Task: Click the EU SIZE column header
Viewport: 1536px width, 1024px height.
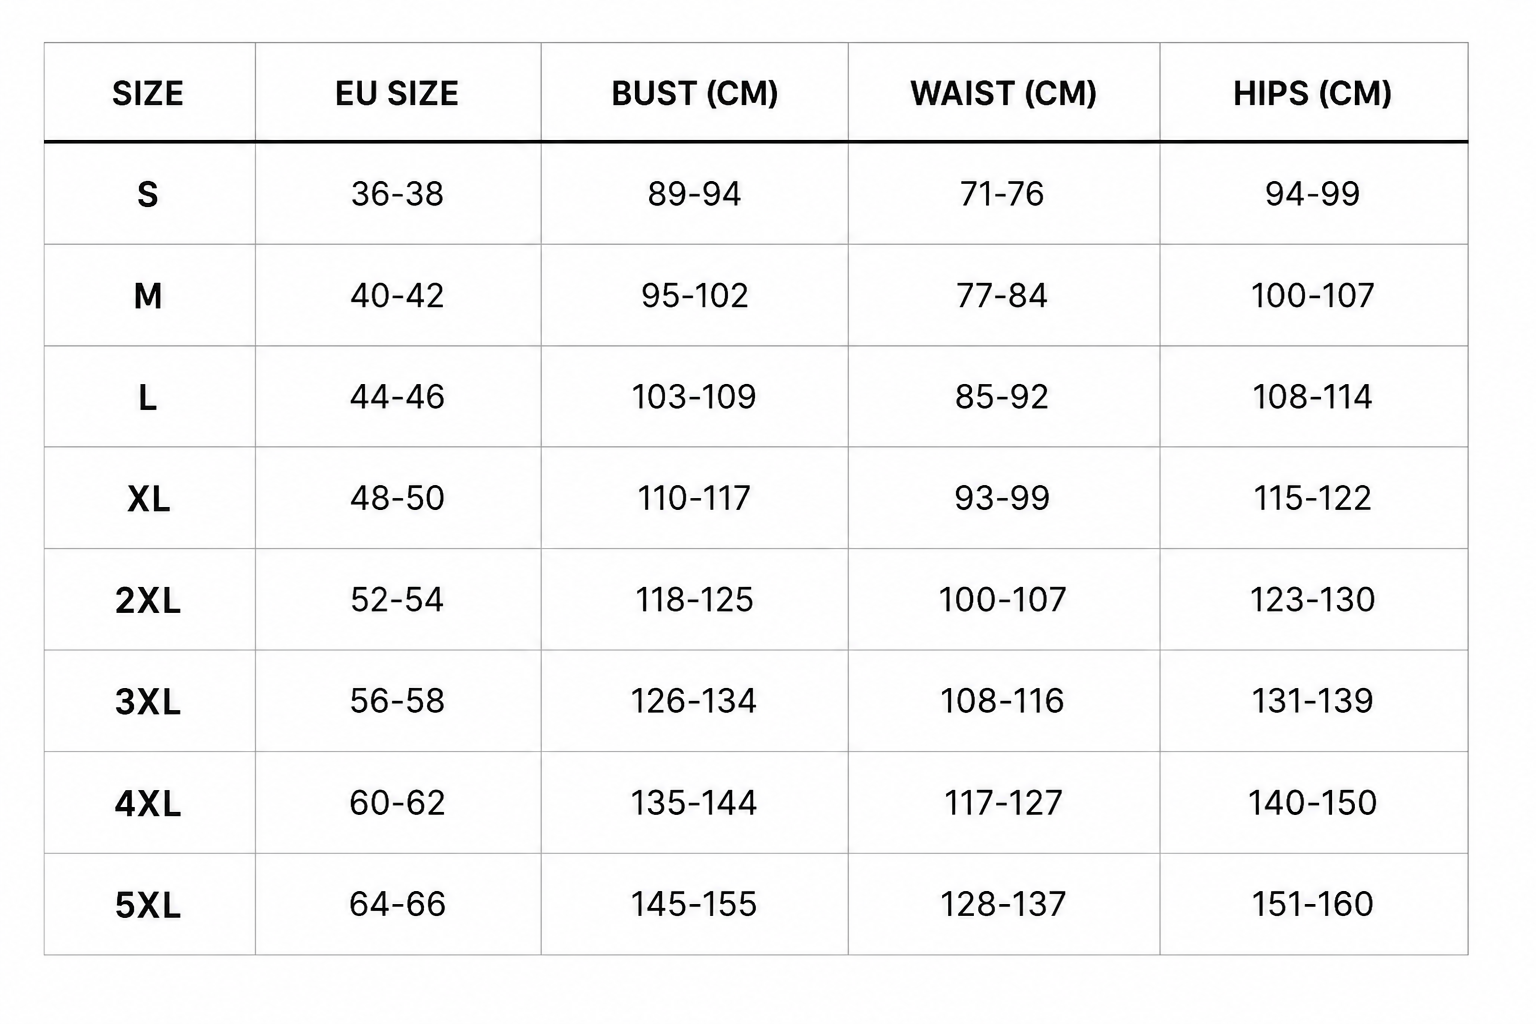Action: point(397,93)
